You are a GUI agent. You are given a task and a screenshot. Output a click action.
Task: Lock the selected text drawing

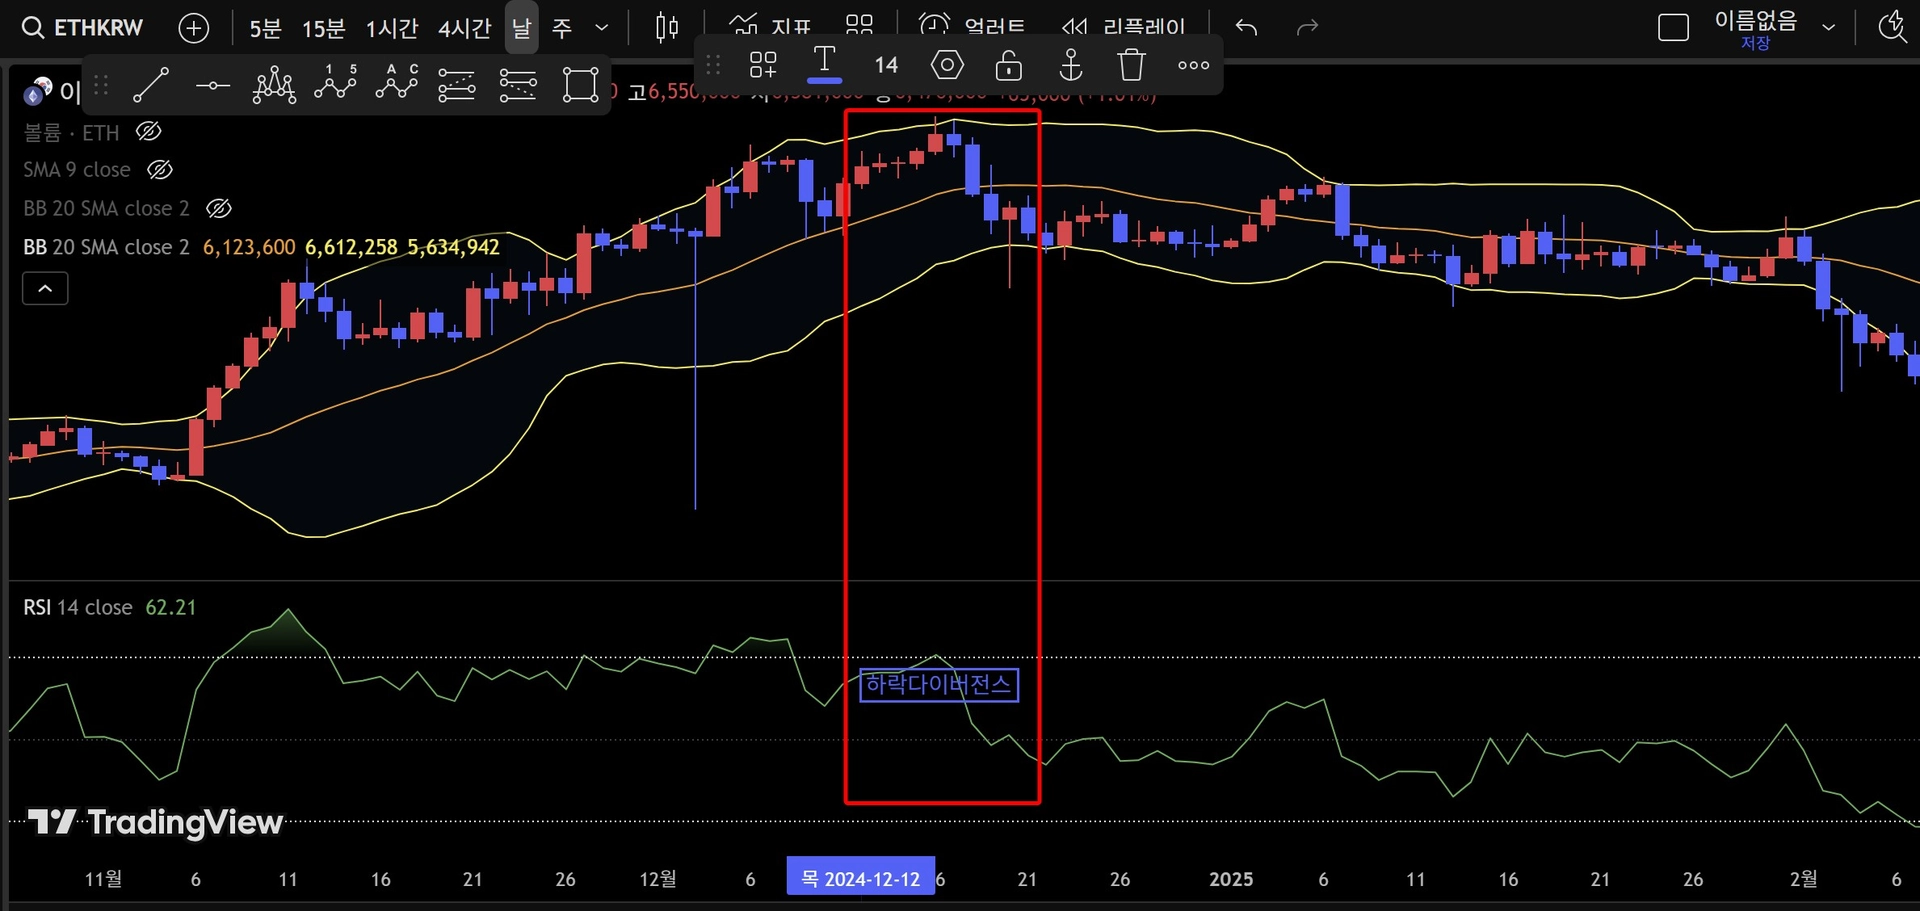click(1008, 66)
